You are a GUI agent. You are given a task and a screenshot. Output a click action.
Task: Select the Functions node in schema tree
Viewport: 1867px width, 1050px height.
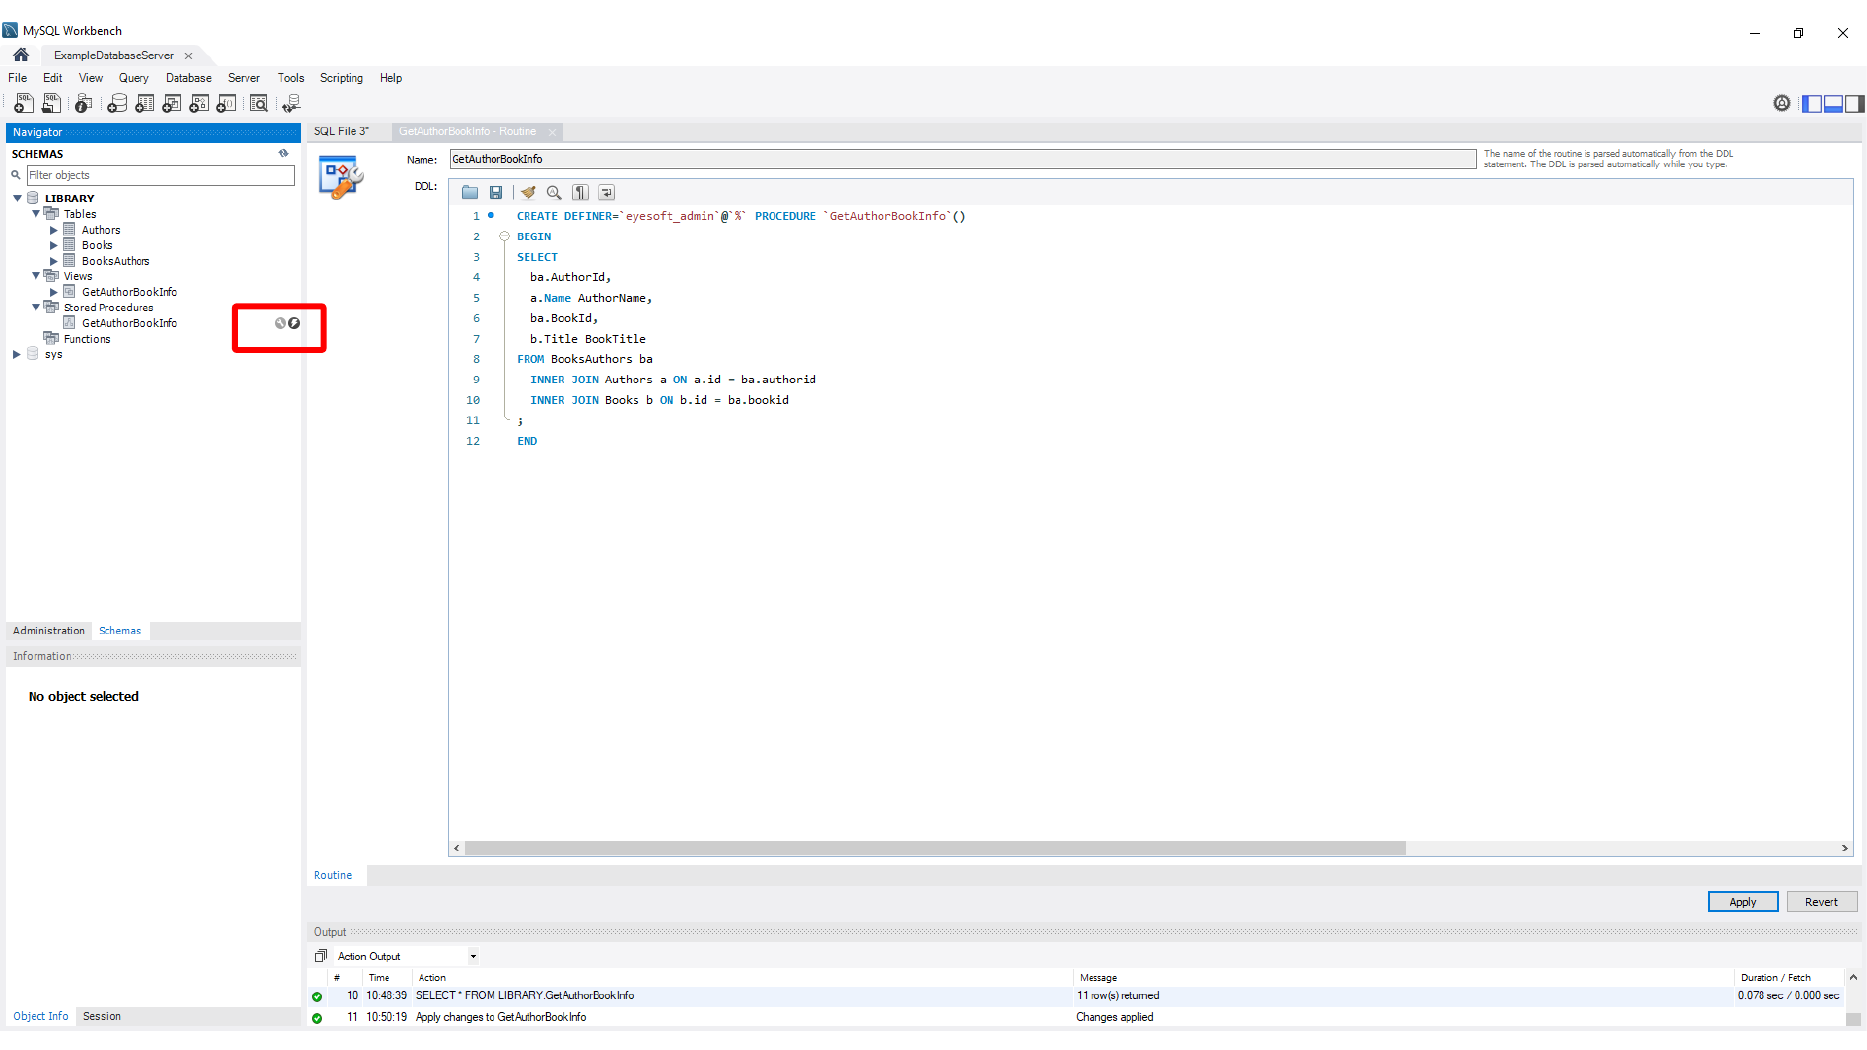(87, 339)
